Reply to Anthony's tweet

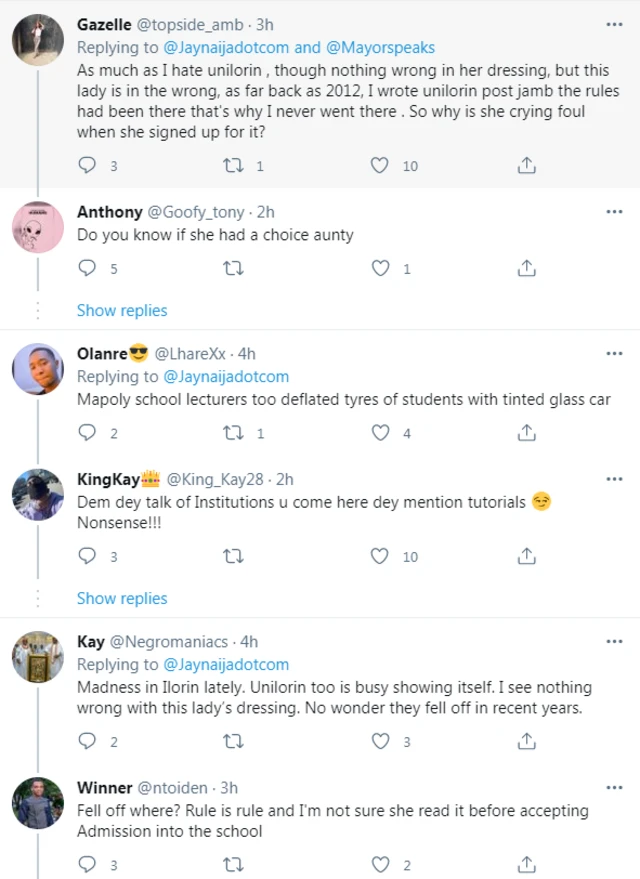[x=88, y=268]
